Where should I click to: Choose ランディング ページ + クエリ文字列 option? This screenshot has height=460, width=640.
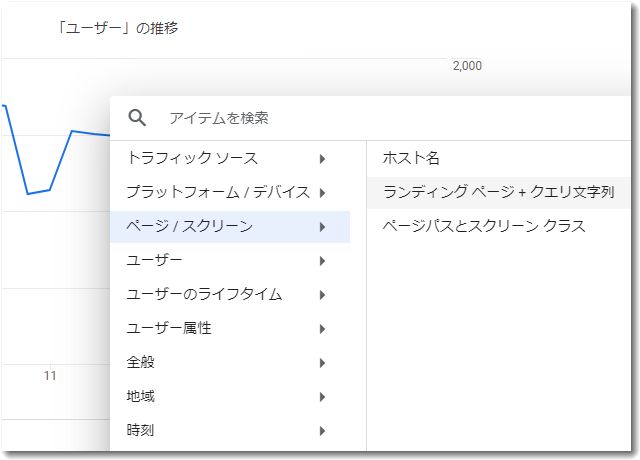tap(499, 192)
